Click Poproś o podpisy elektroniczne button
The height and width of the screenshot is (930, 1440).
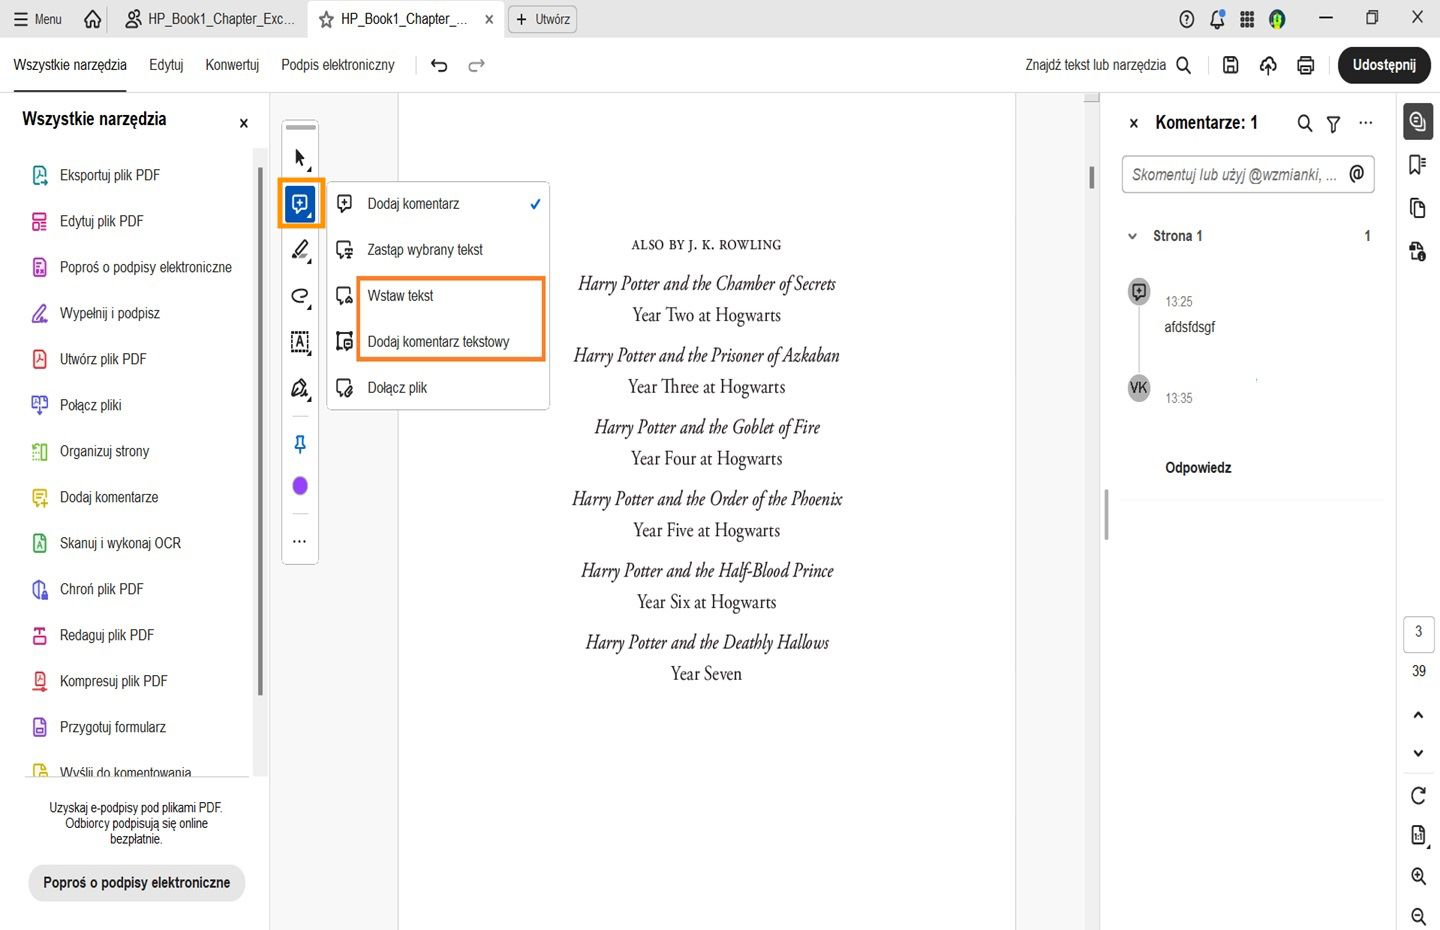(137, 883)
